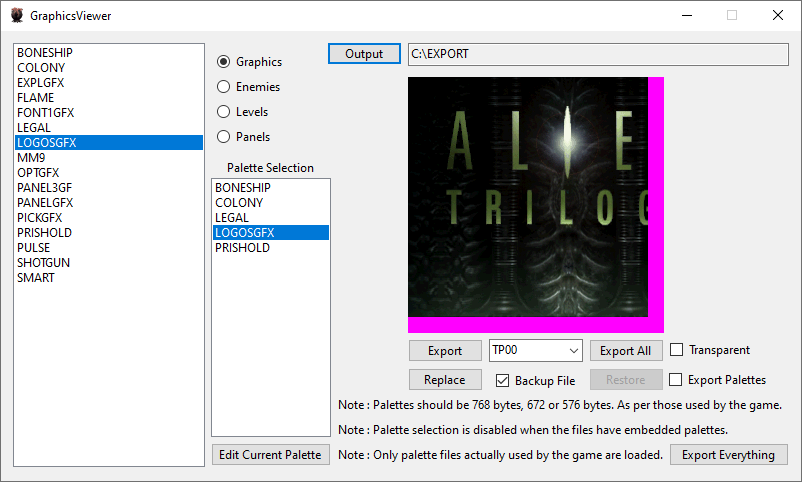Image resolution: width=802 pixels, height=482 pixels.
Task: Click the Alien Trilogy logo preview image
Action: click(536, 205)
